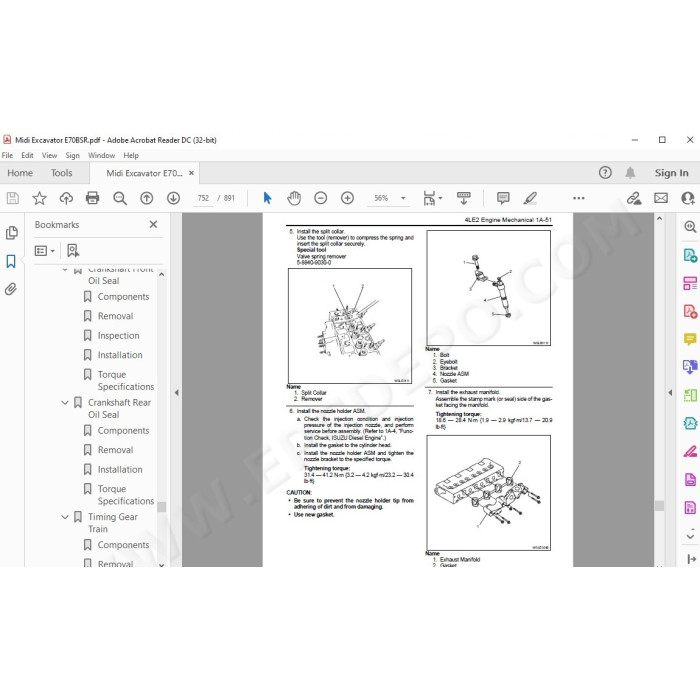This screenshot has height=700, width=700.
Task: Open Installation bookmark under Rear Oil Seal
Action: click(x=120, y=470)
